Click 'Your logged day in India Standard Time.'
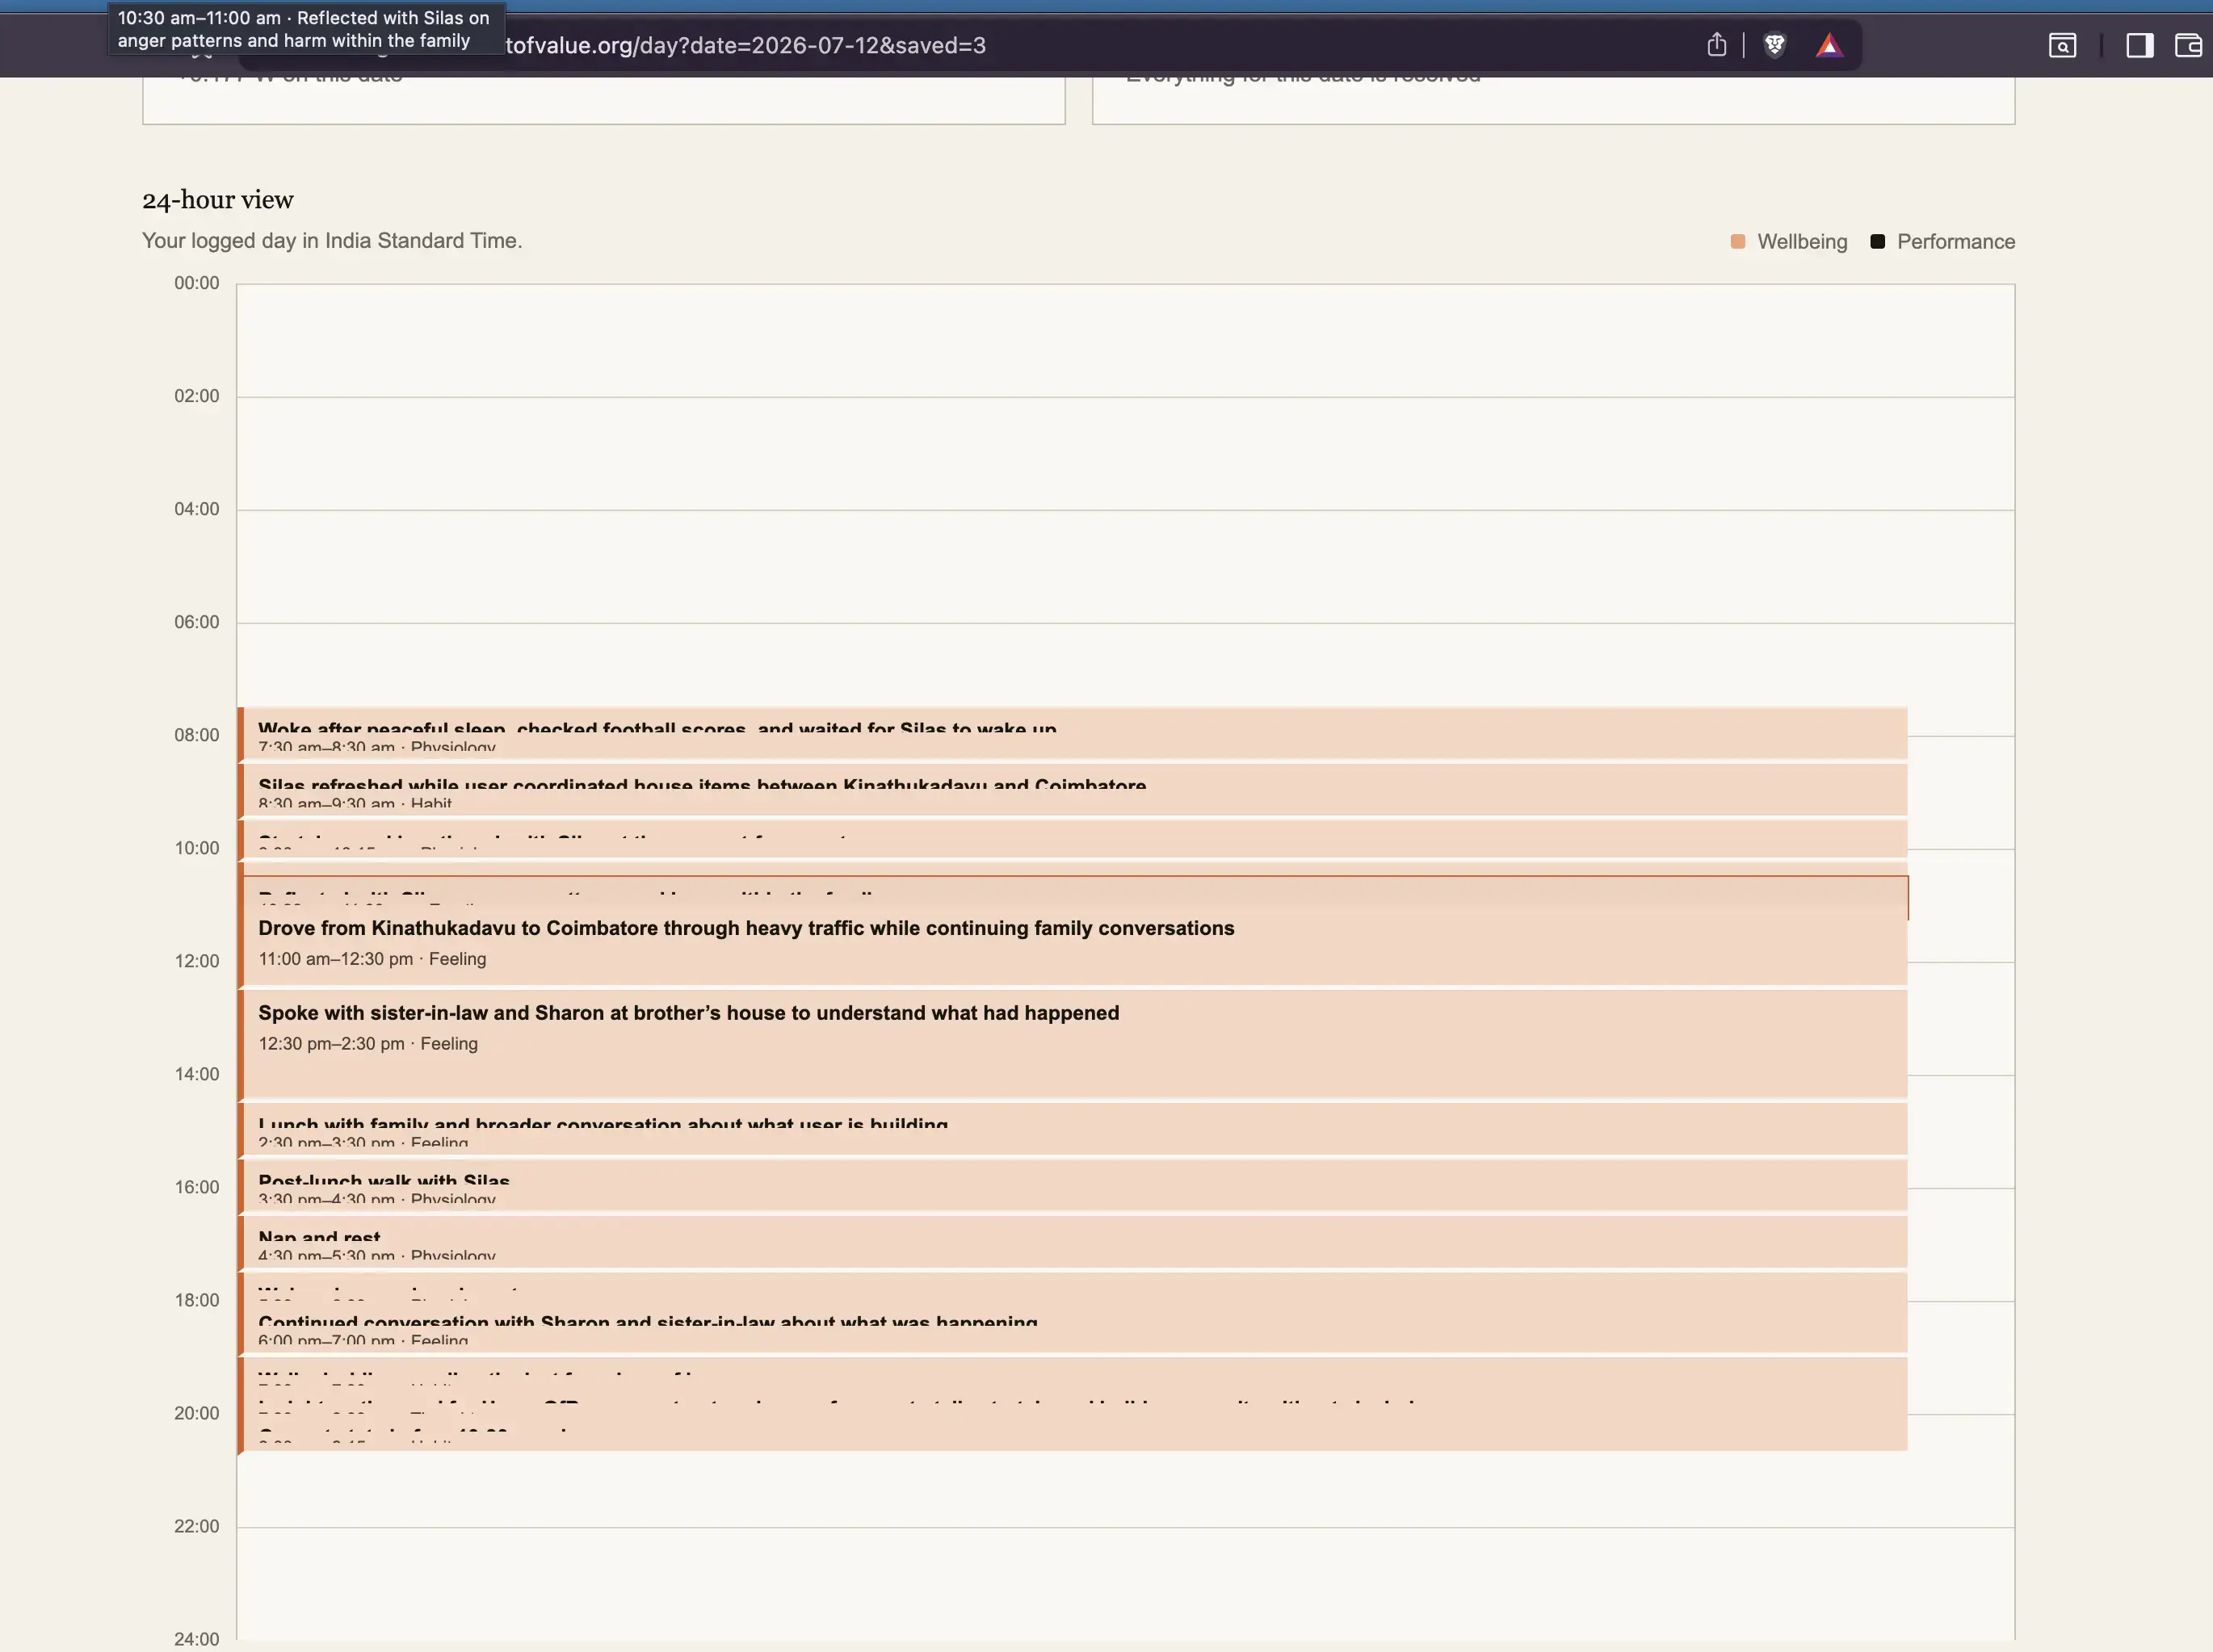 (332, 241)
